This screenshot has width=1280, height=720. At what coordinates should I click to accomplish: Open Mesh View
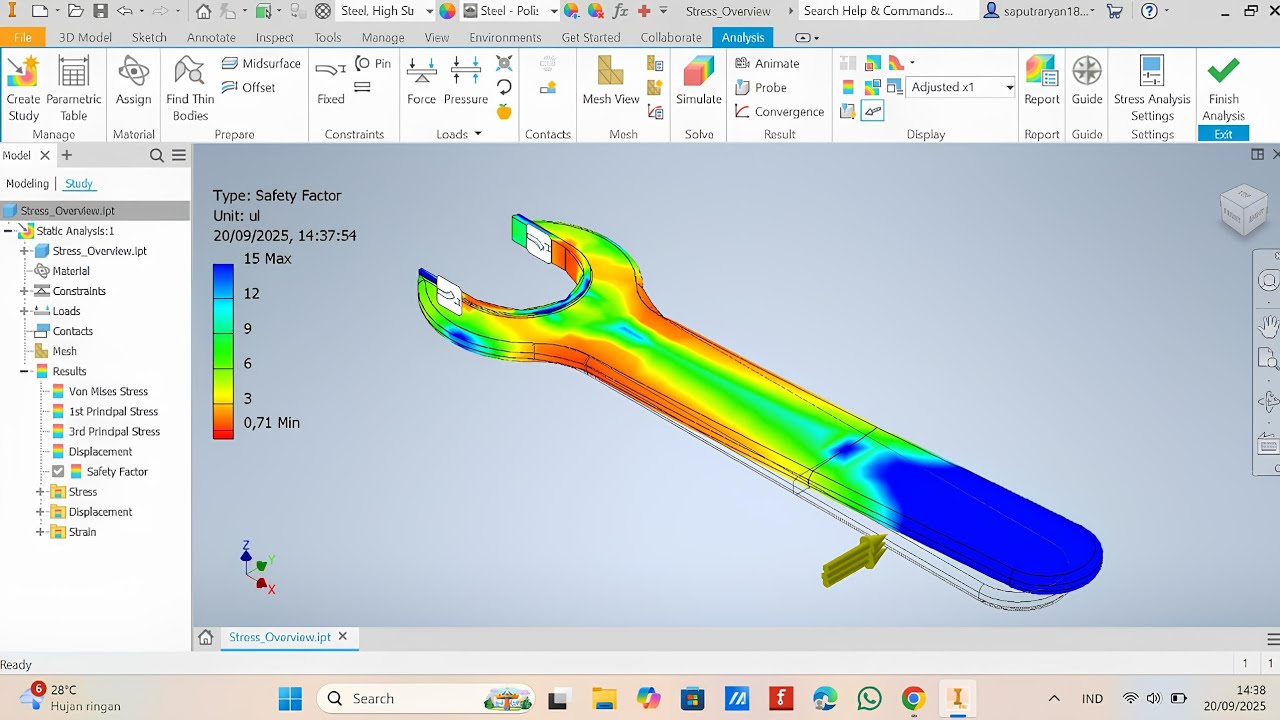tap(611, 81)
